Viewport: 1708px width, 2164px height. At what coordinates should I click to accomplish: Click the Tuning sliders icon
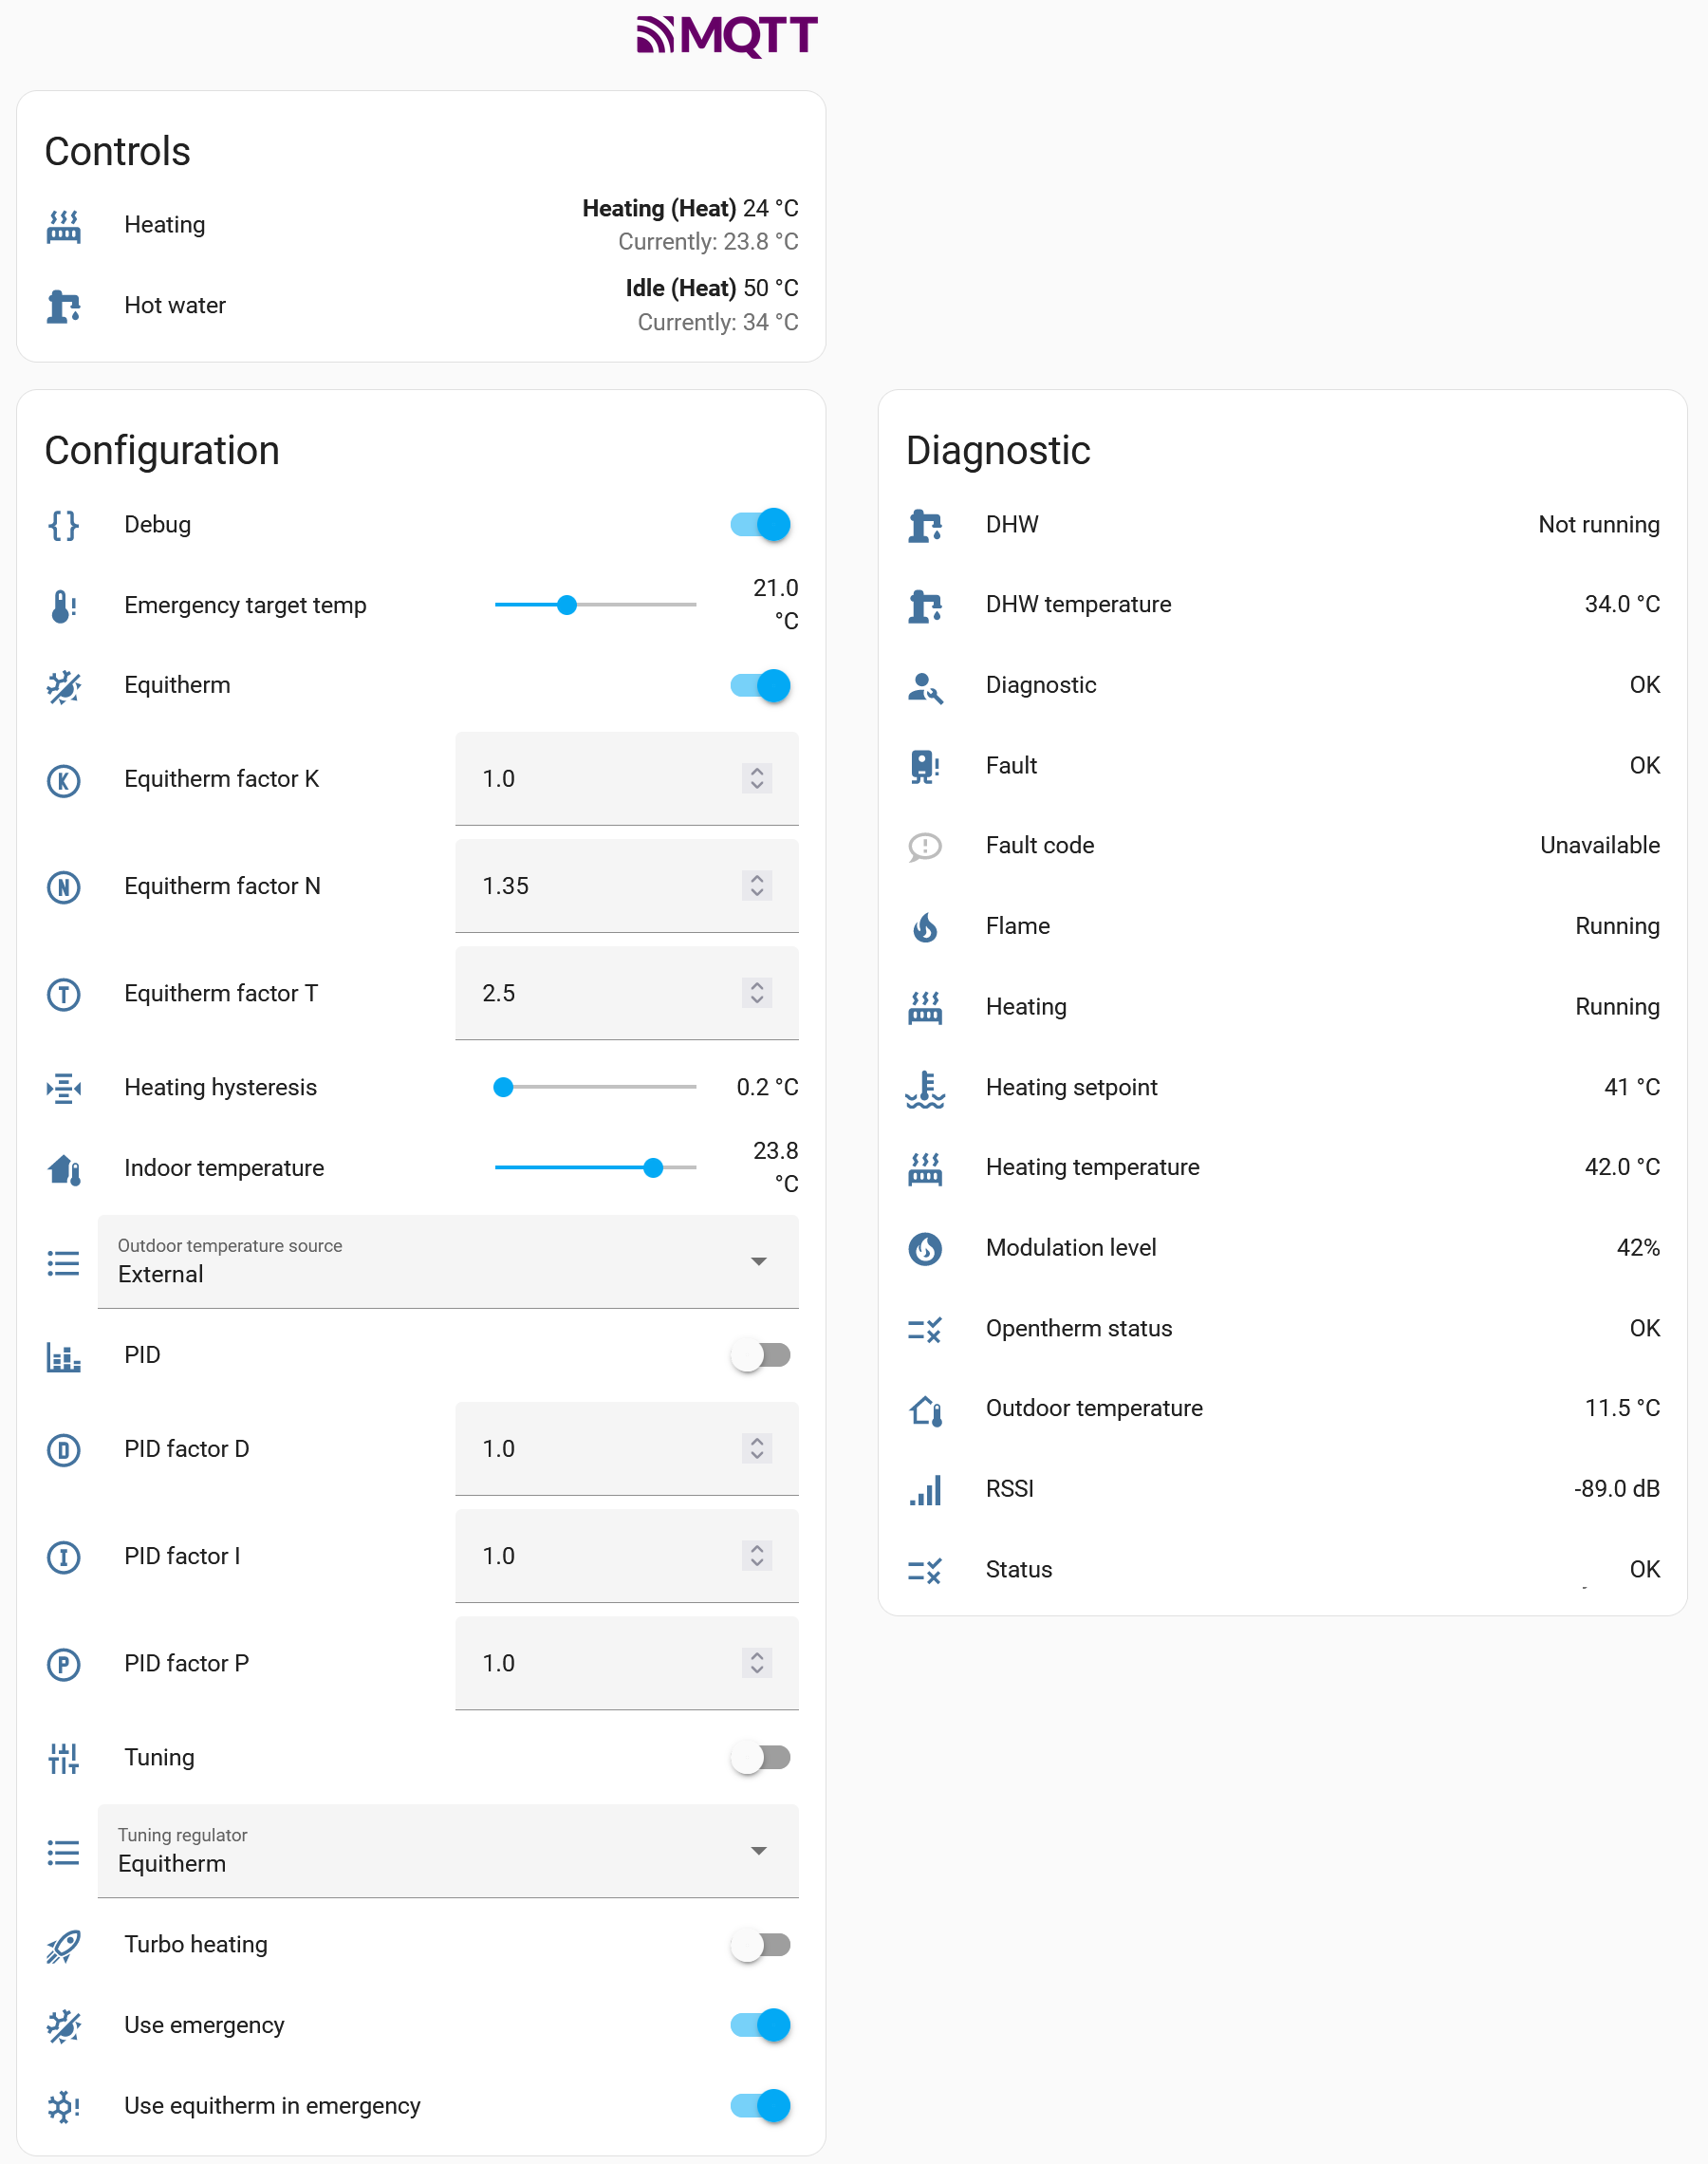coord(63,1758)
